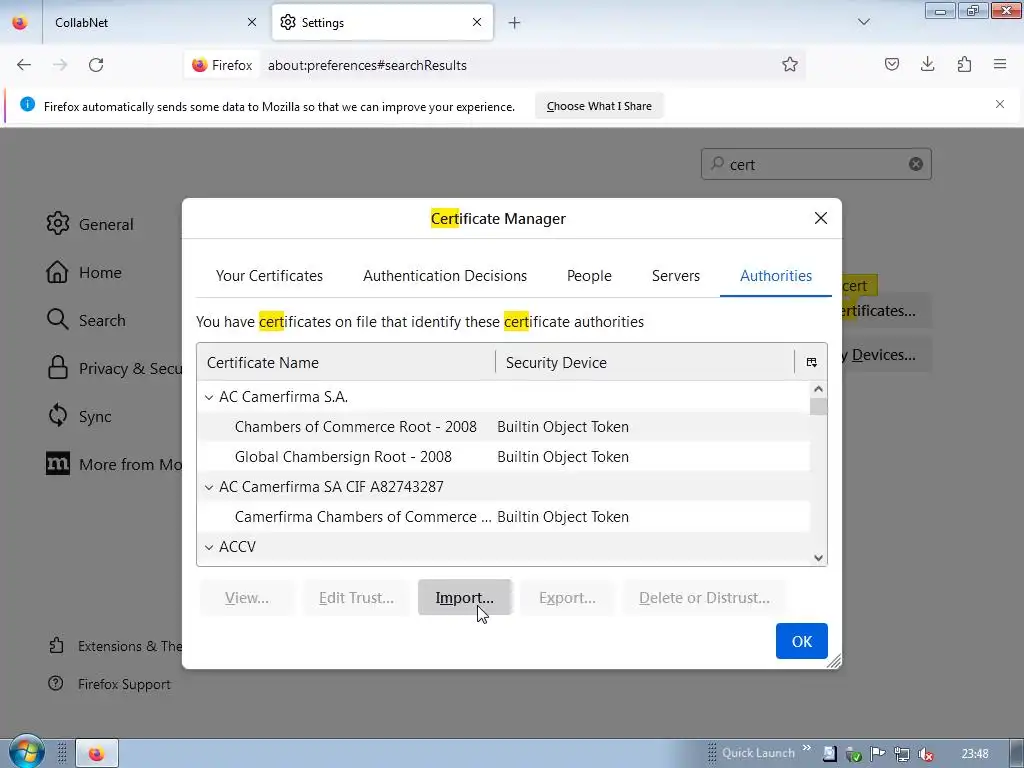Screen dimensions: 1024x768
Task: Open the Windows Start button
Action: [x=26, y=752]
